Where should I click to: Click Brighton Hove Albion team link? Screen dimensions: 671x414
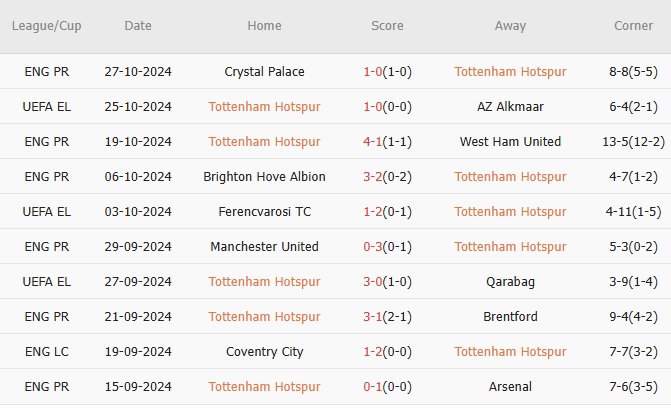click(x=264, y=177)
